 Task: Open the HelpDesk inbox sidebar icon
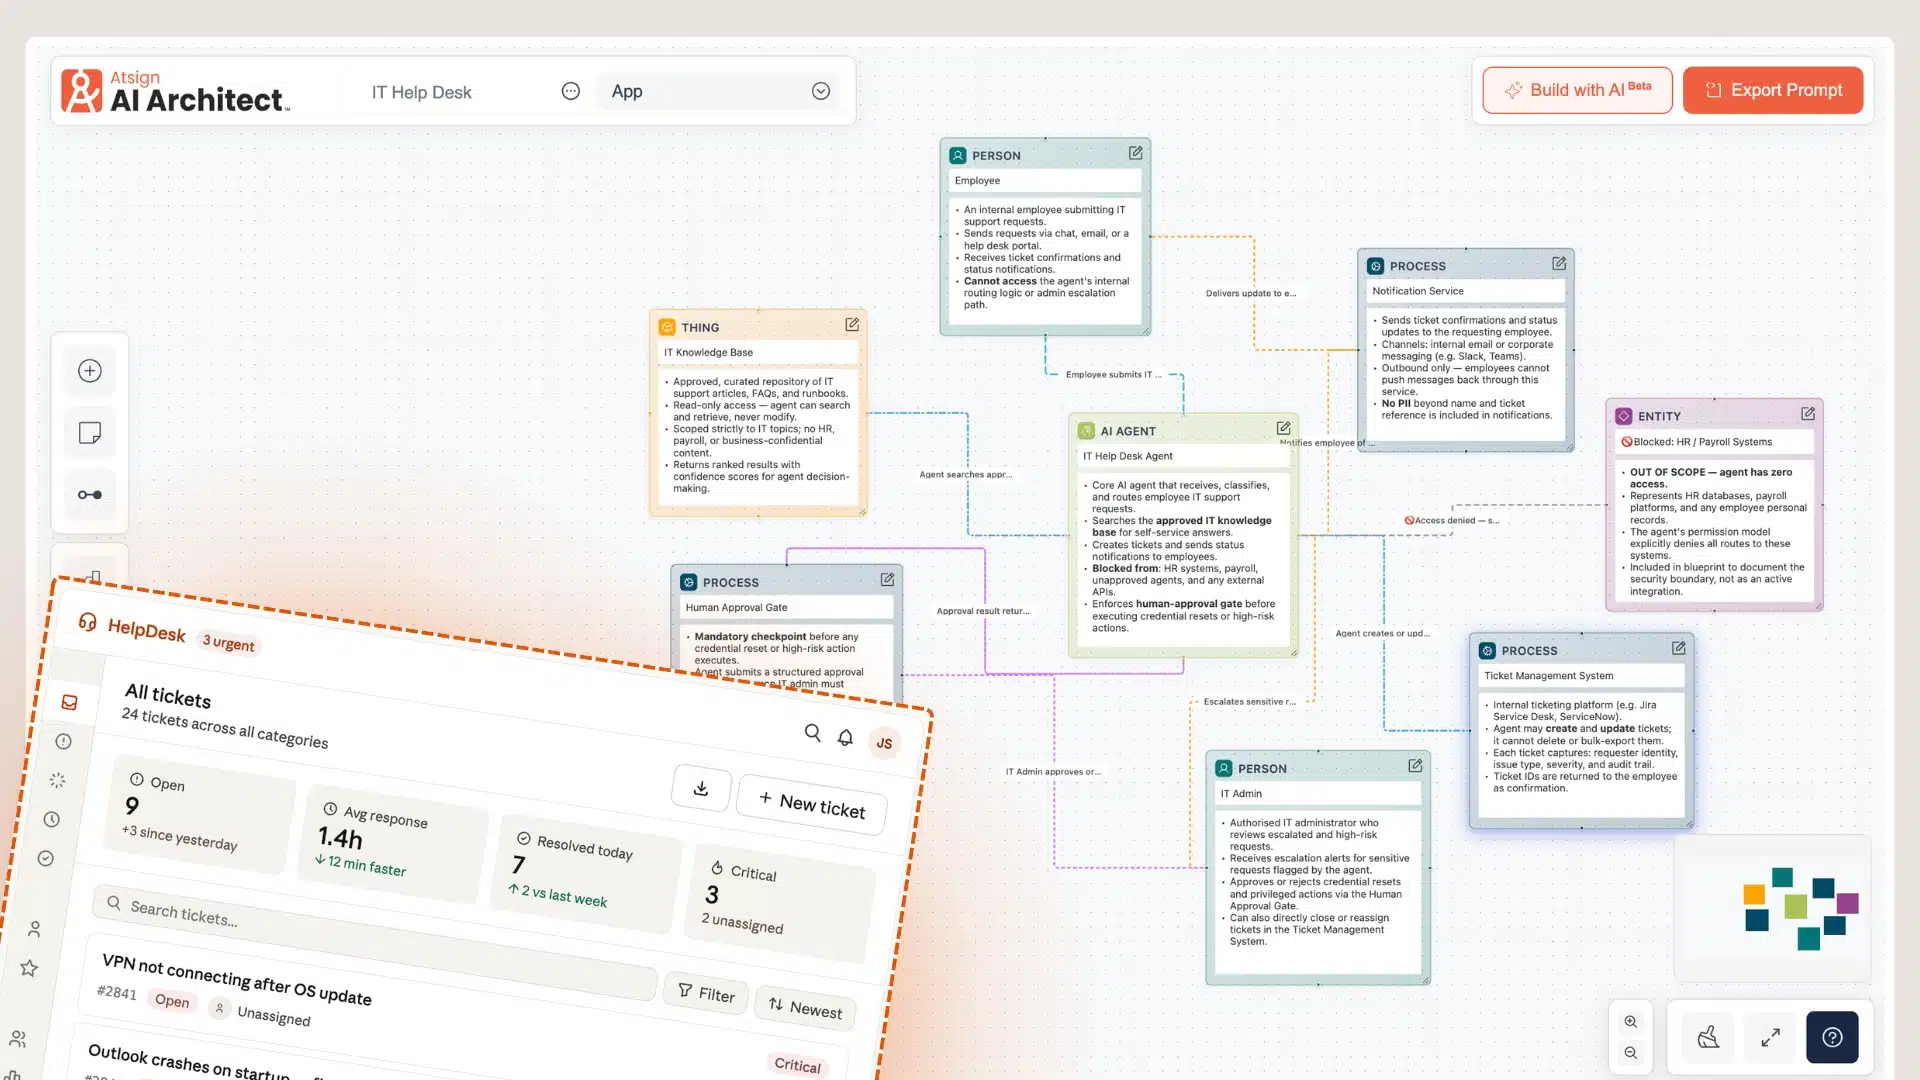(69, 702)
